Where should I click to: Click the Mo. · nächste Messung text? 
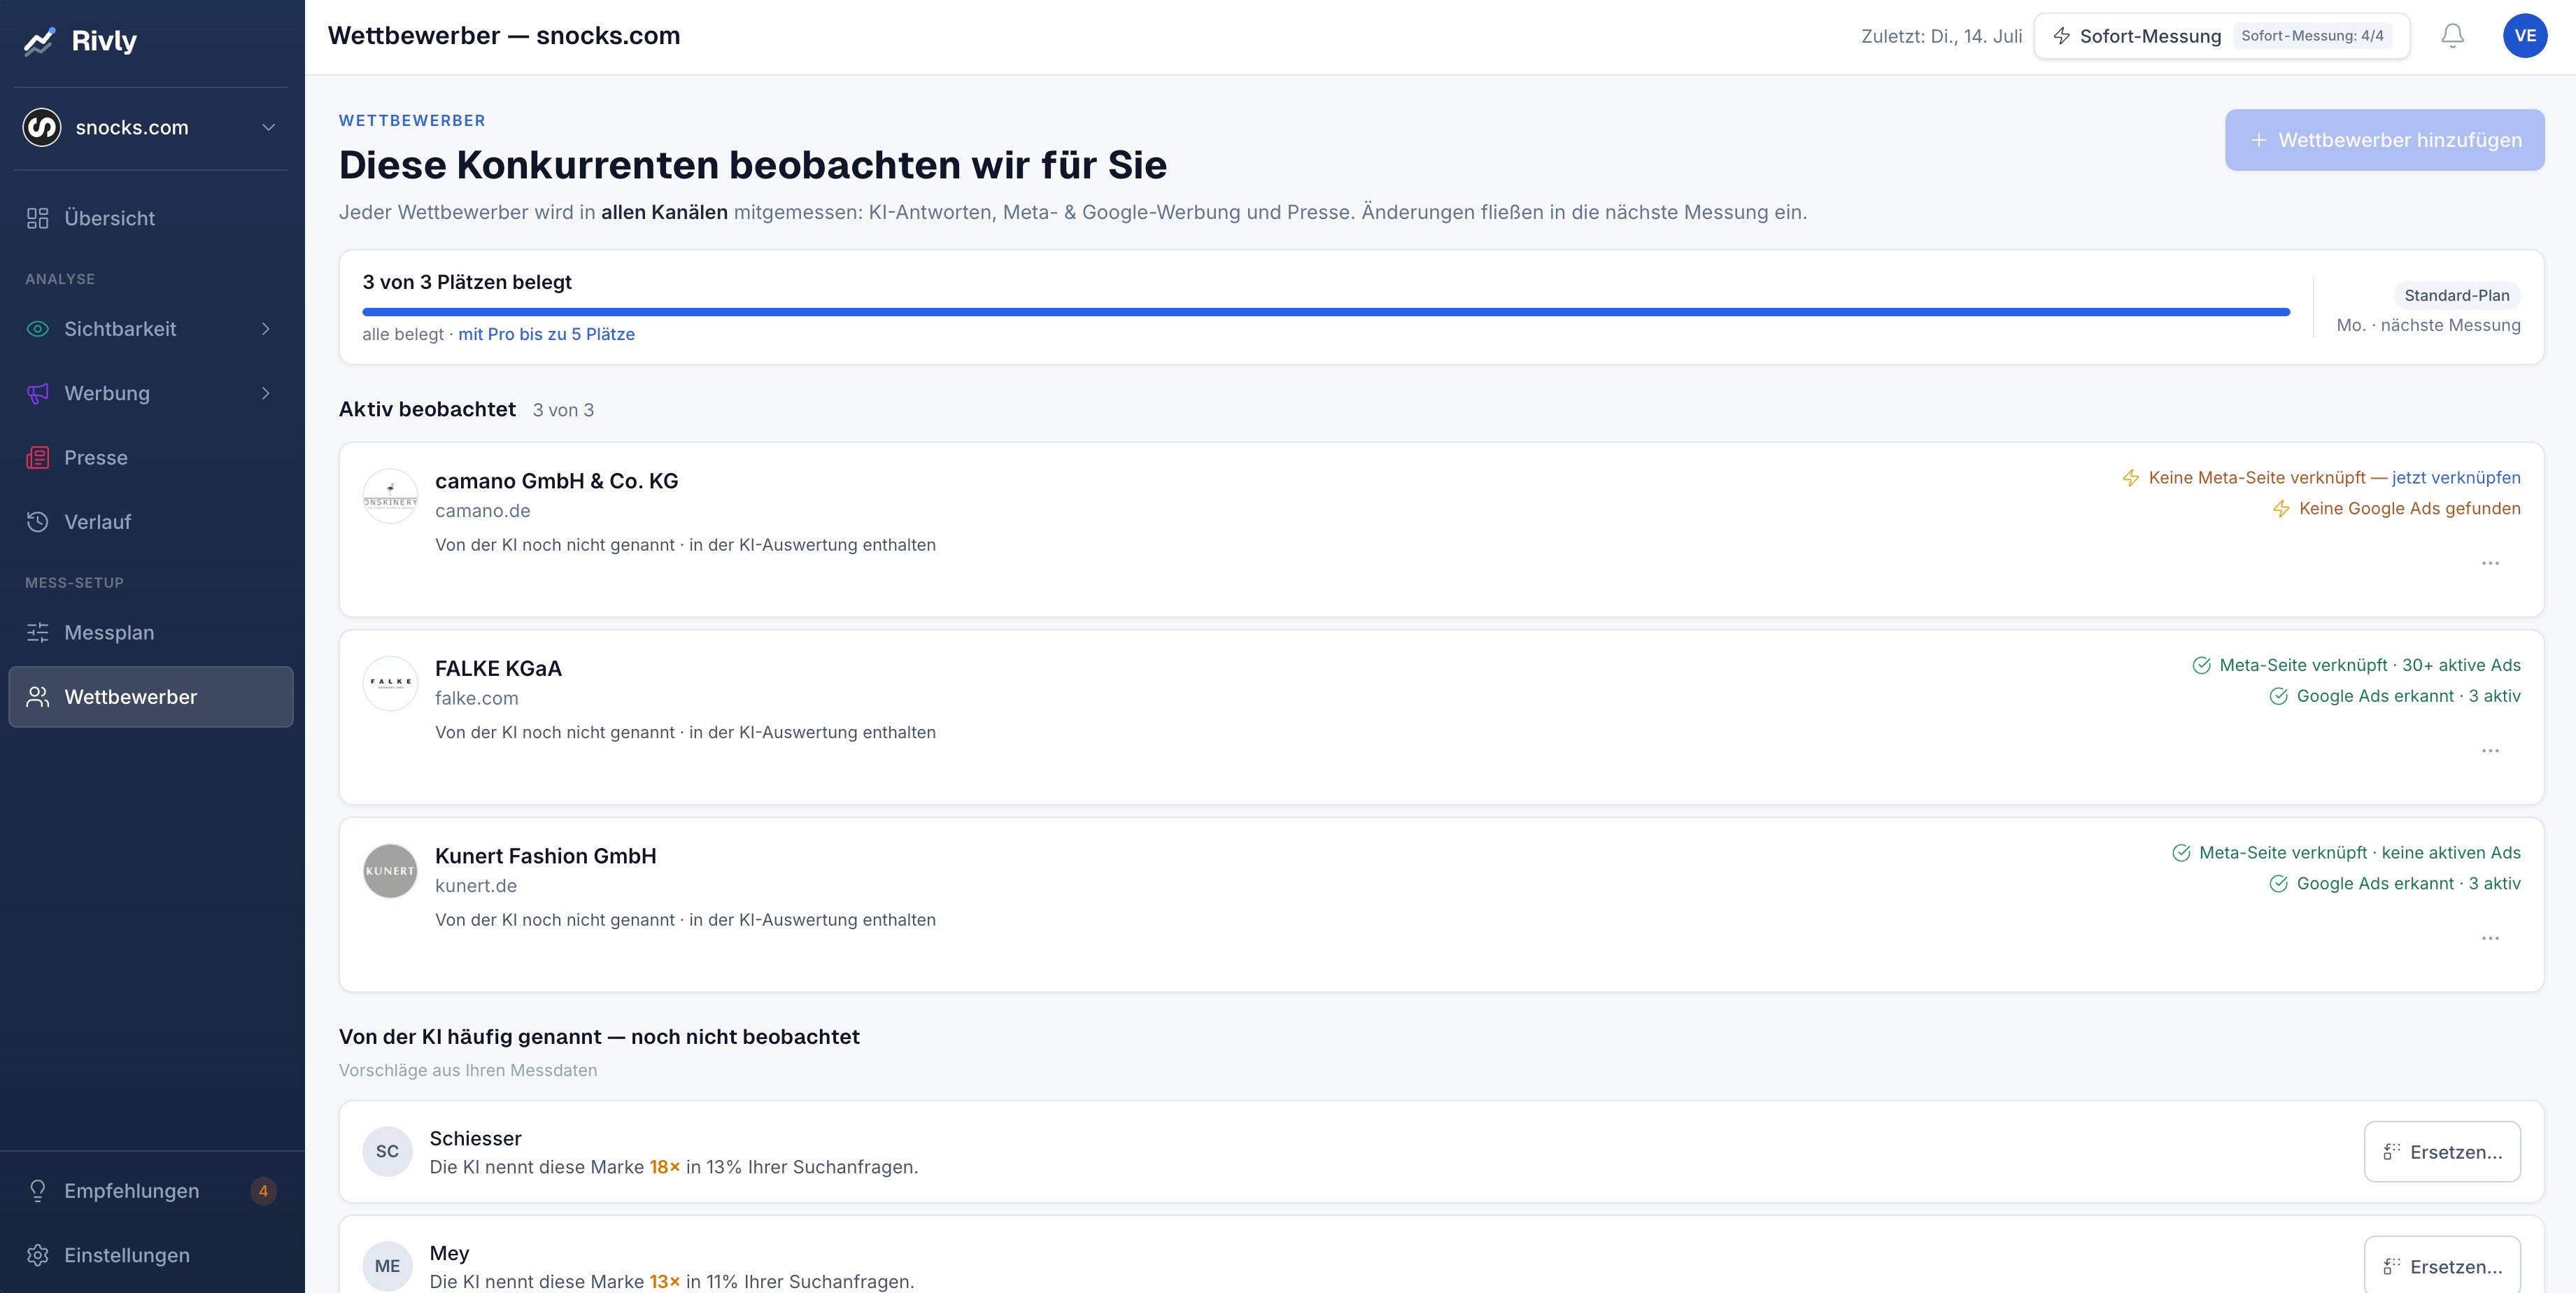coord(2428,325)
